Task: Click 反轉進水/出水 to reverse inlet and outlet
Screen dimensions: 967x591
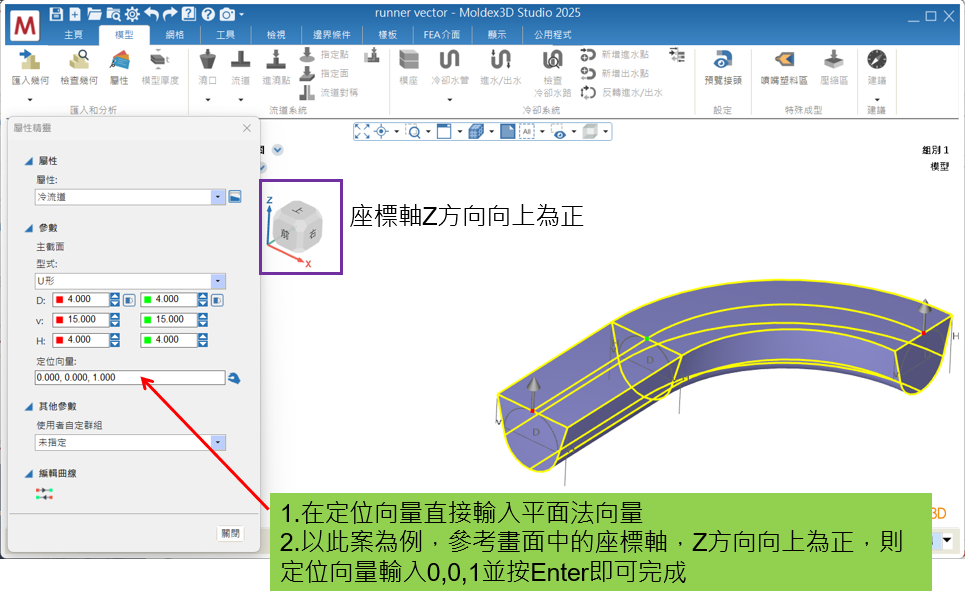Action: (x=632, y=92)
